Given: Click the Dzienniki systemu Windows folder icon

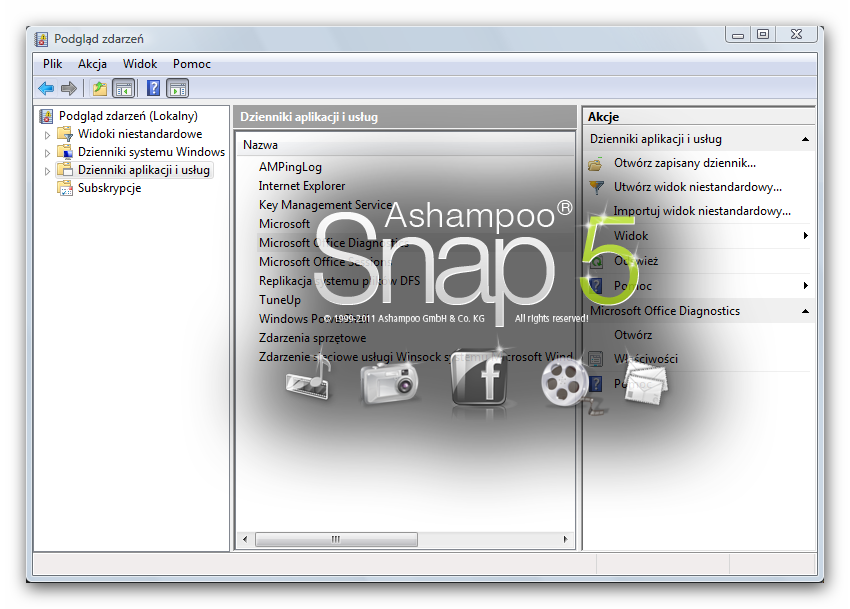Looking at the screenshot, I should pyautogui.click(x=65, y=151).
